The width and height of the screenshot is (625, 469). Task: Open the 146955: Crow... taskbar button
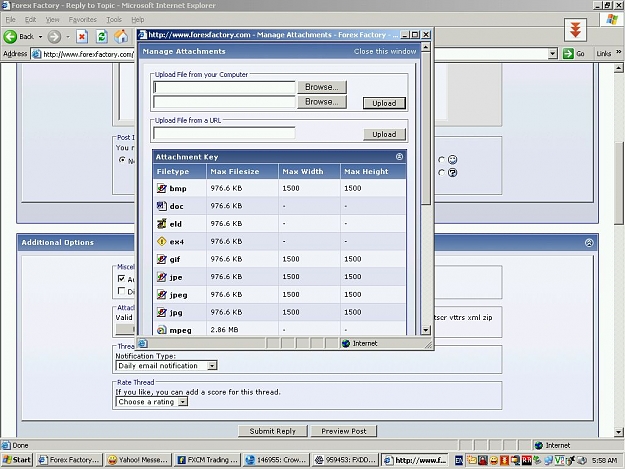click(x=276, y=460)
